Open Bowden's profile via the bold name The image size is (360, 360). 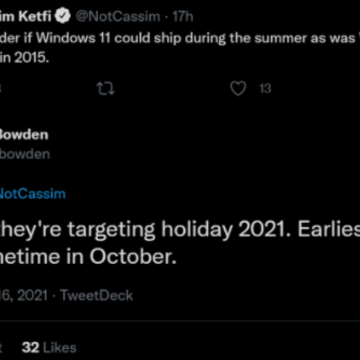pyautogui.click(x=24, y=135)
